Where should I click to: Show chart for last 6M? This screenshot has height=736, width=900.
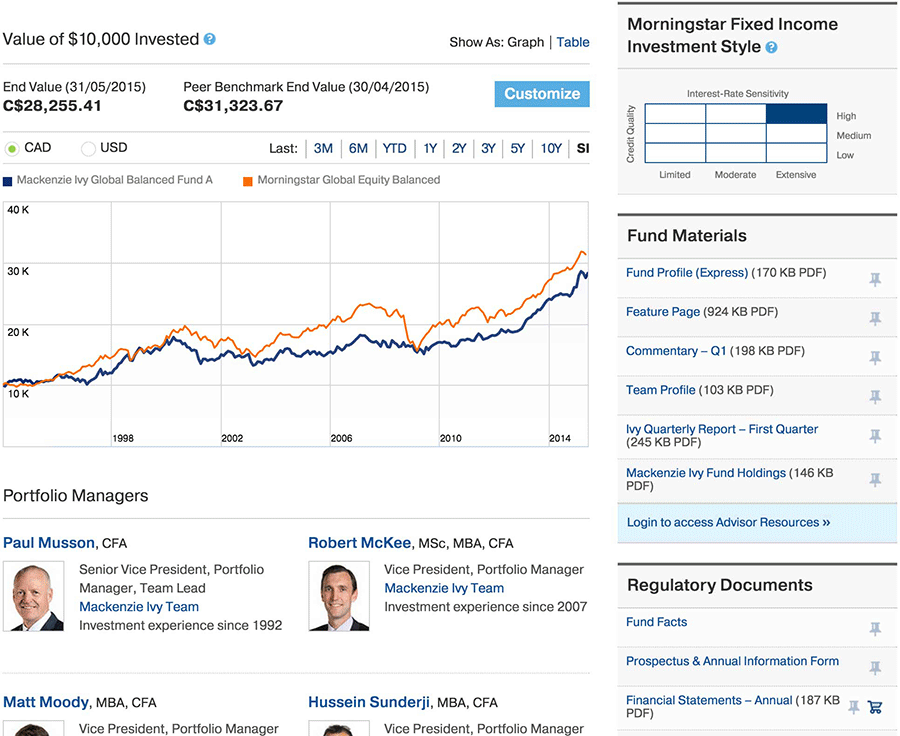tap(358, 149)
